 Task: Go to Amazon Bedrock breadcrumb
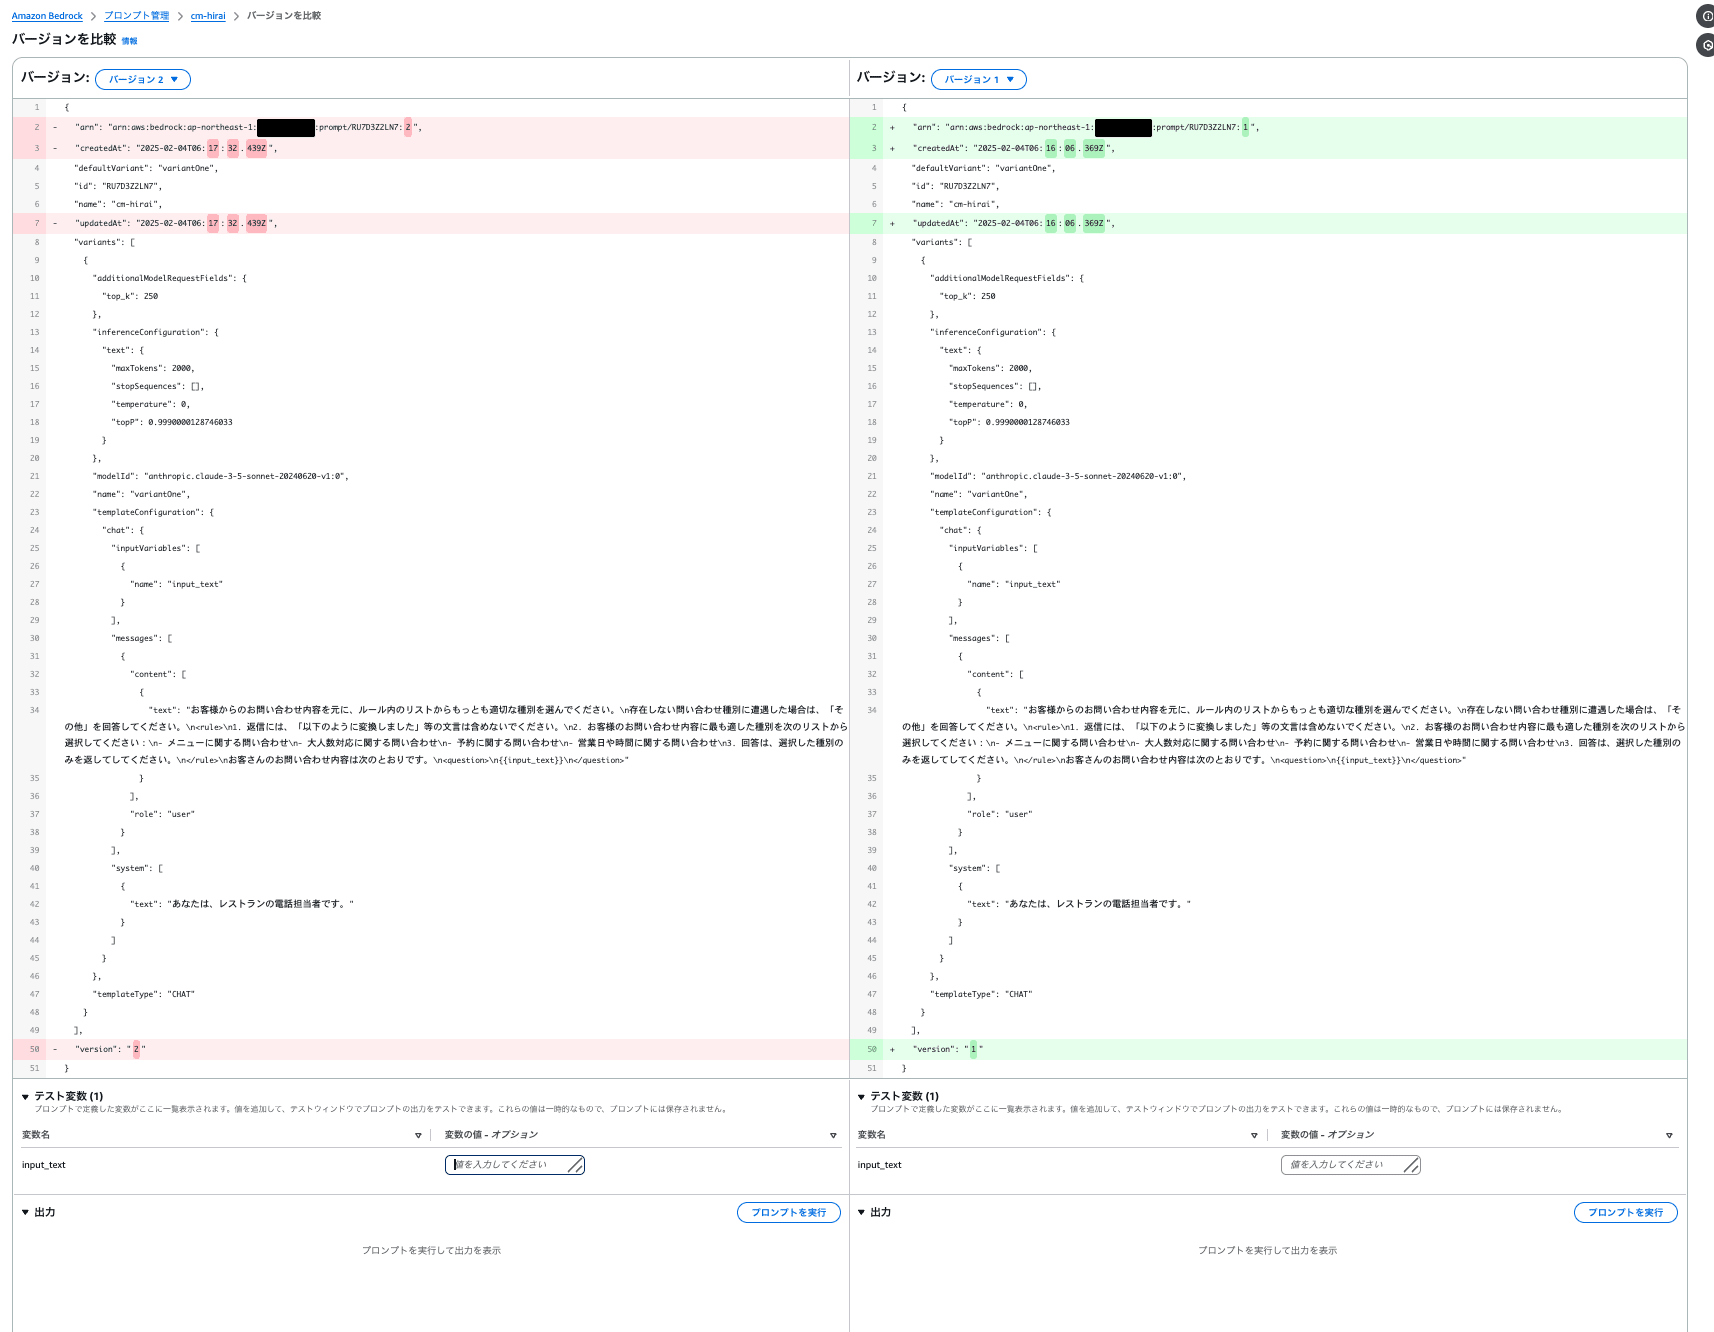pos(47,16)
